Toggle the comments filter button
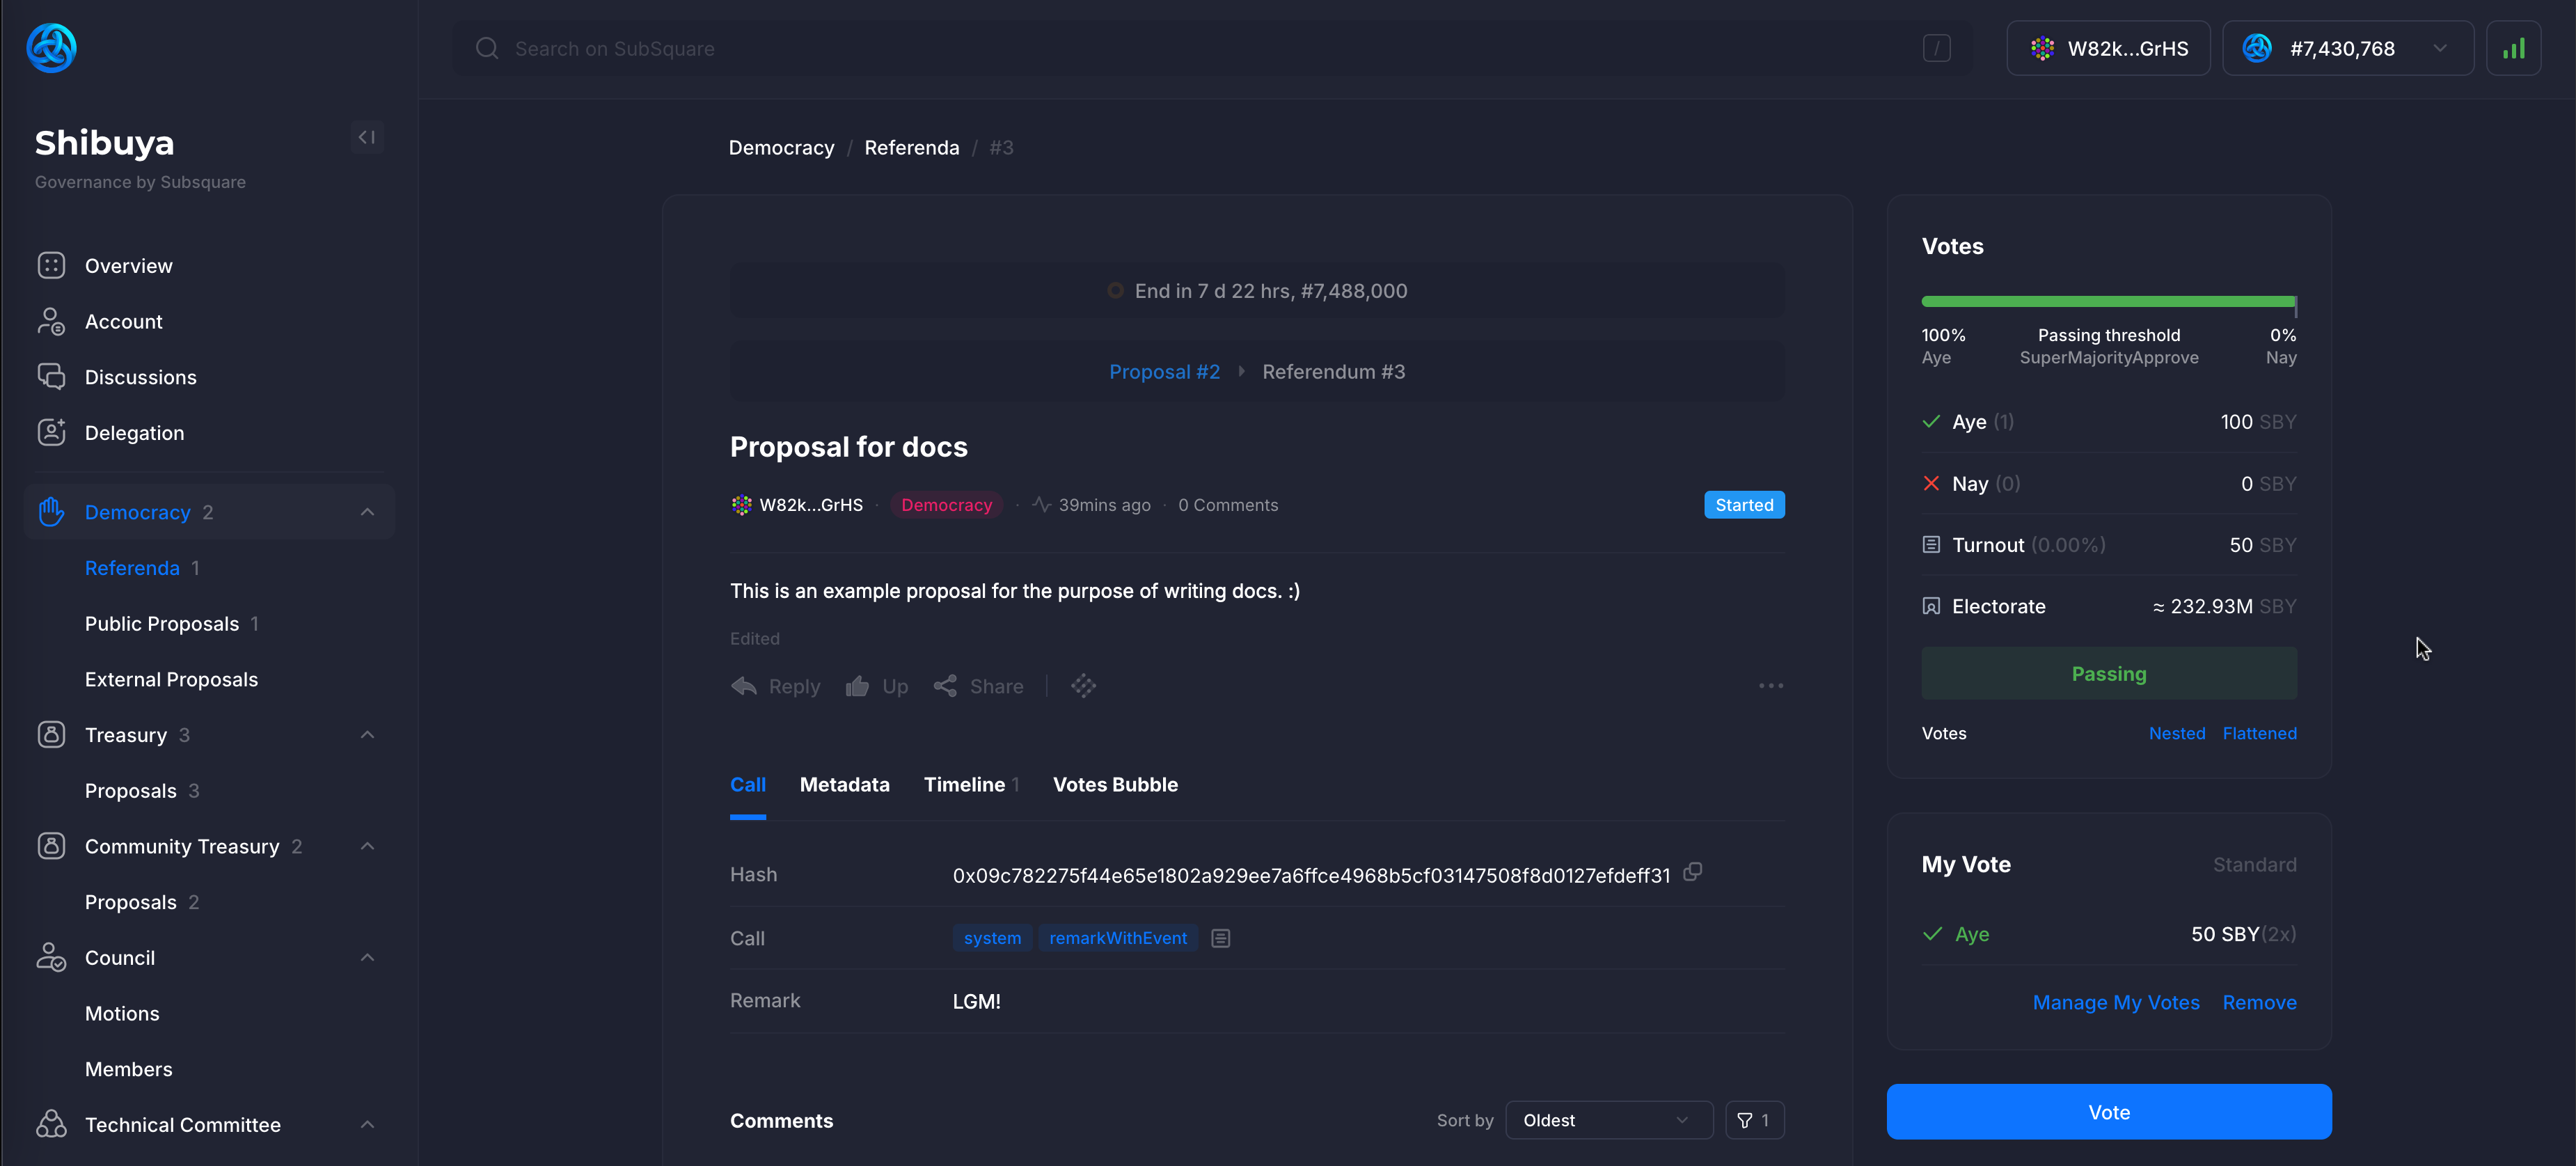Image resolution: width=2576 pixels, height=1166 pixels. tap(1754, 1120)
